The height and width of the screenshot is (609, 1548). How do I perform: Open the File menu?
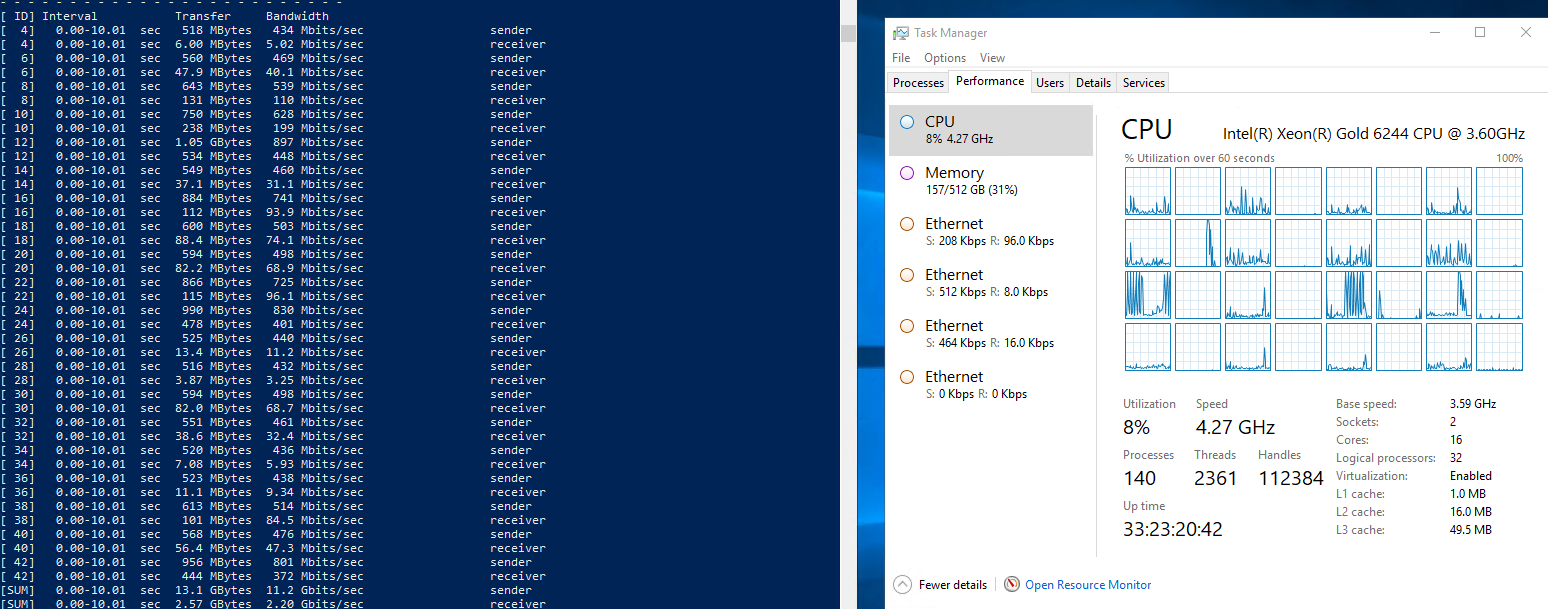pyautogui.click(x=901, y=58)
